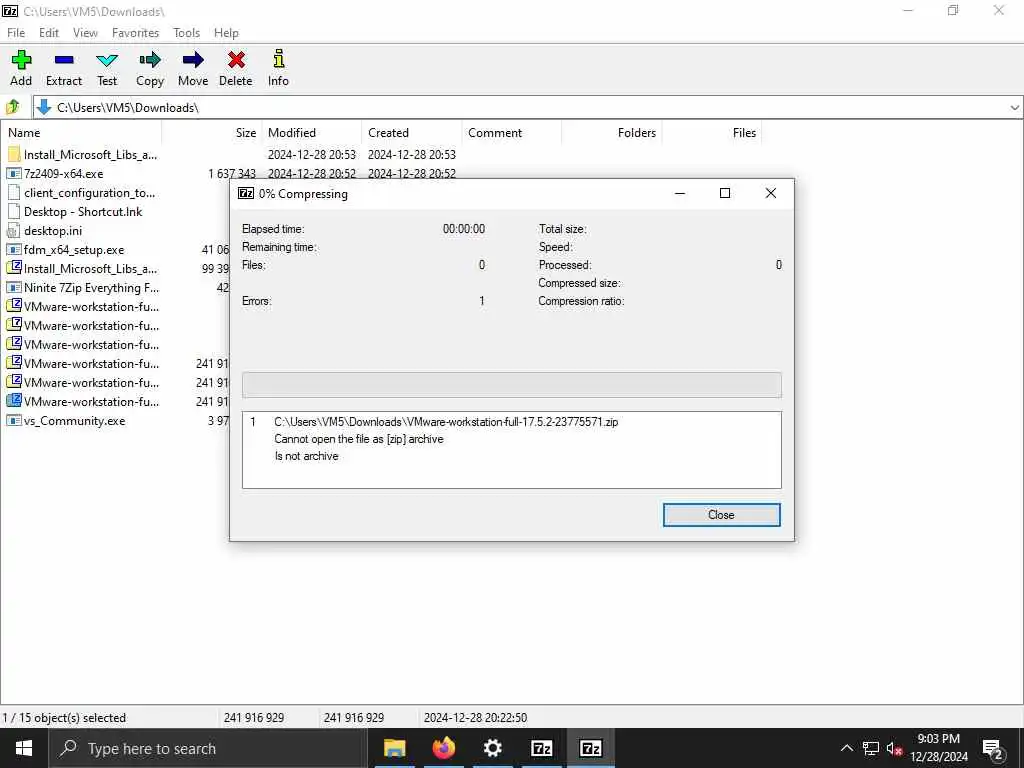Viewport: 1024px width, 768px height.
Task: Open the Tools menu
Action: [x=186, y=33]
